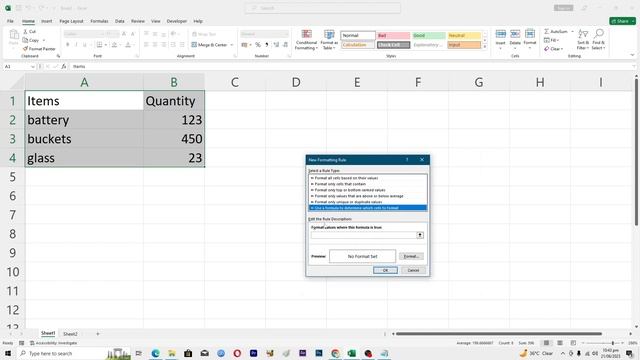Screen dimensions: 640x360
Task: Select 'Format all cells based on their values'
Action: click(368, 178)
